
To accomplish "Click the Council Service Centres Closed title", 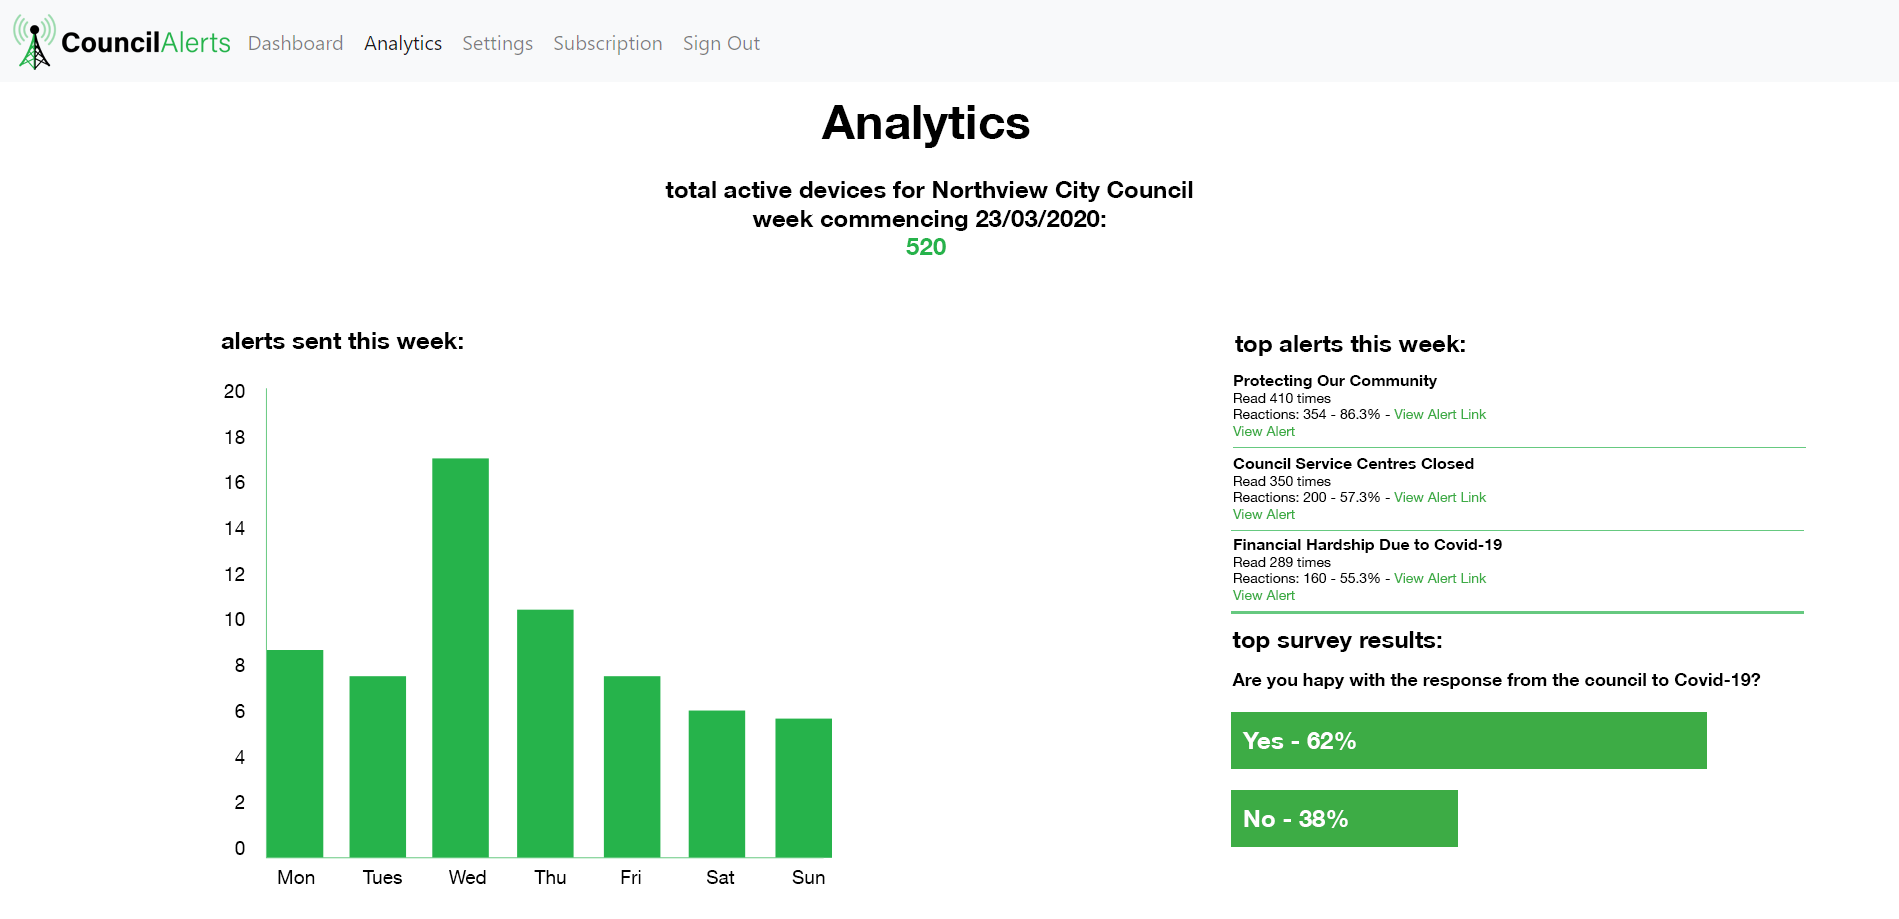I will 1353,463.
